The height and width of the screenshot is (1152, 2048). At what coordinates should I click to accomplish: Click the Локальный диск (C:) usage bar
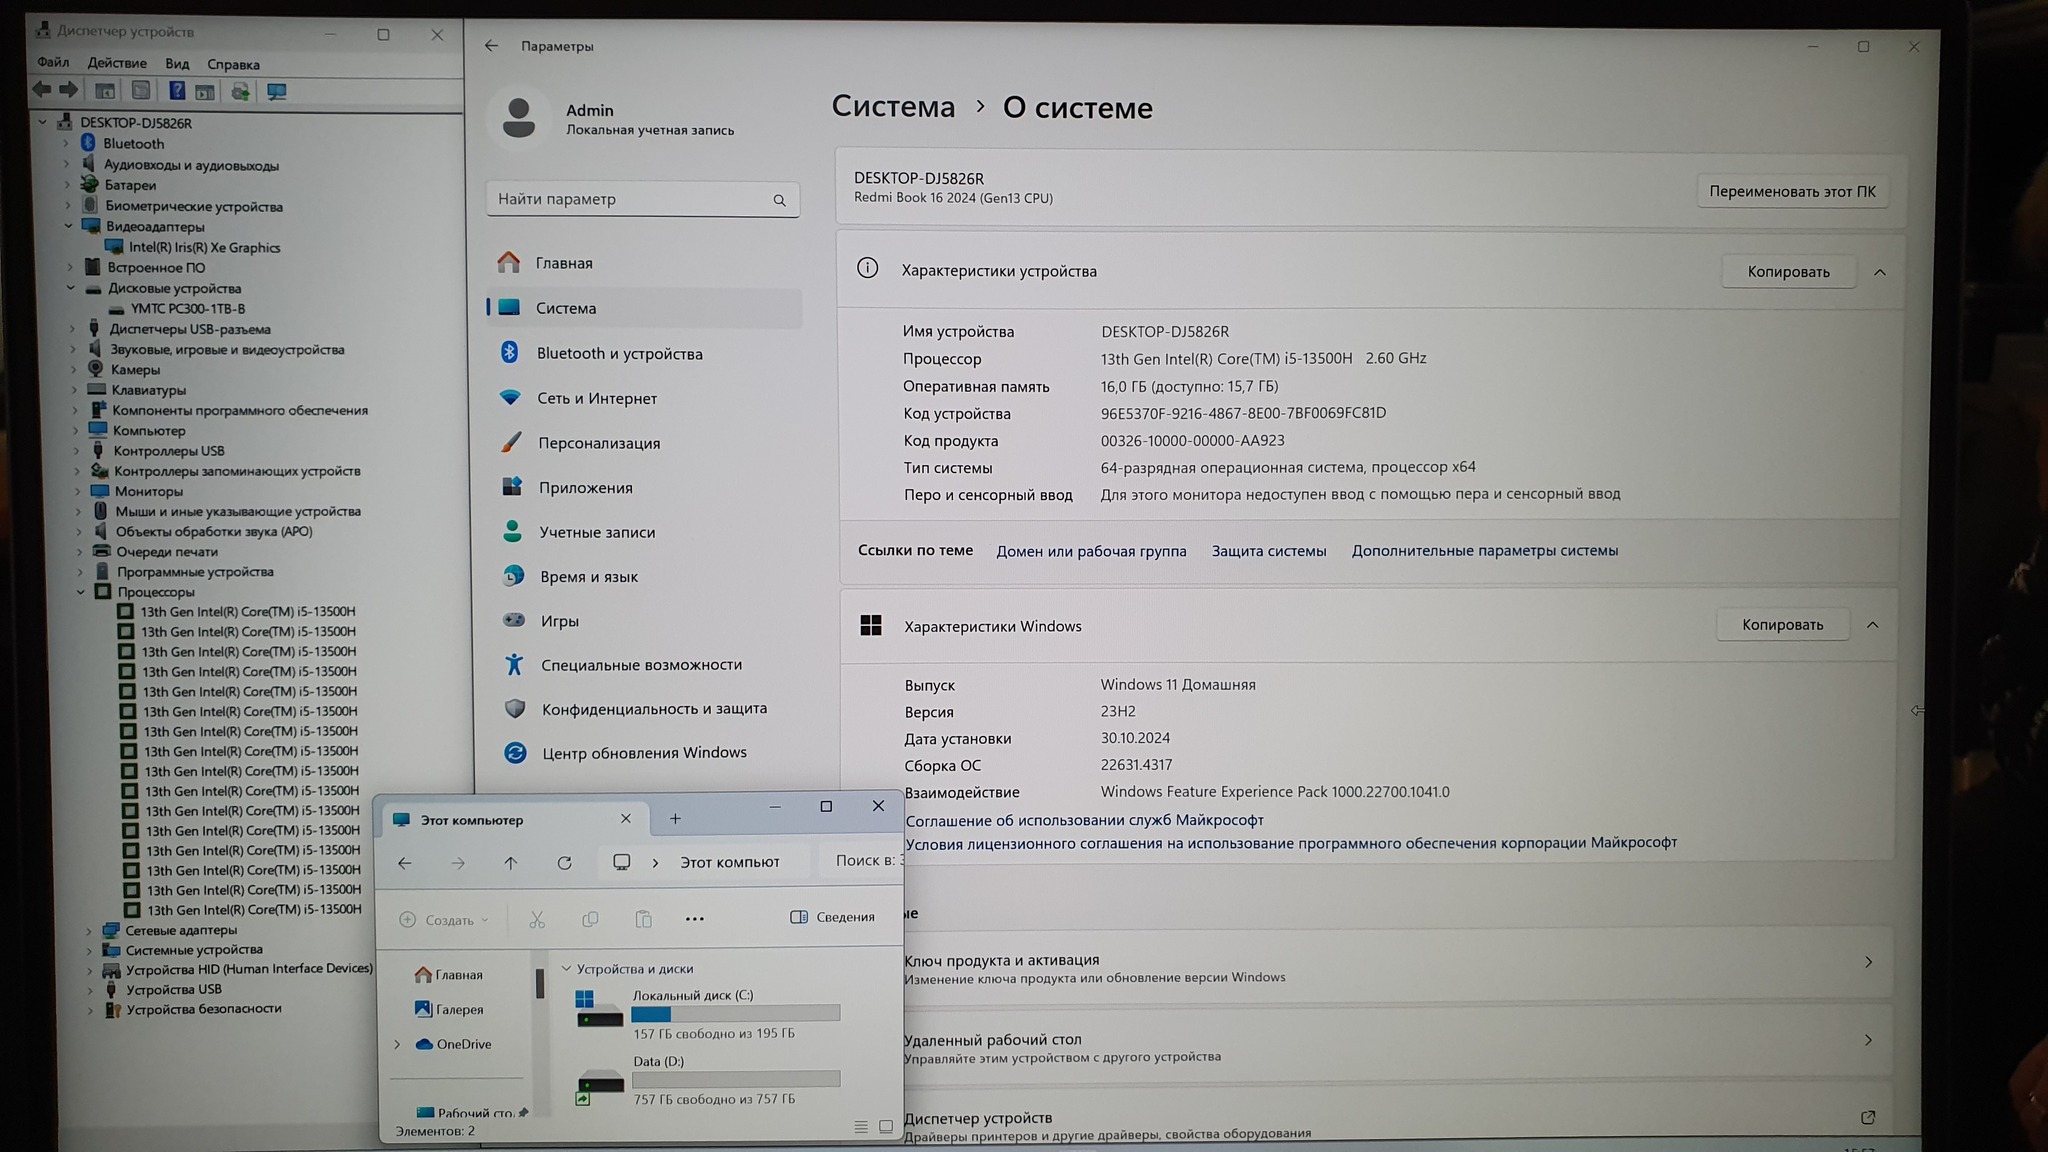coord(735,1014)
